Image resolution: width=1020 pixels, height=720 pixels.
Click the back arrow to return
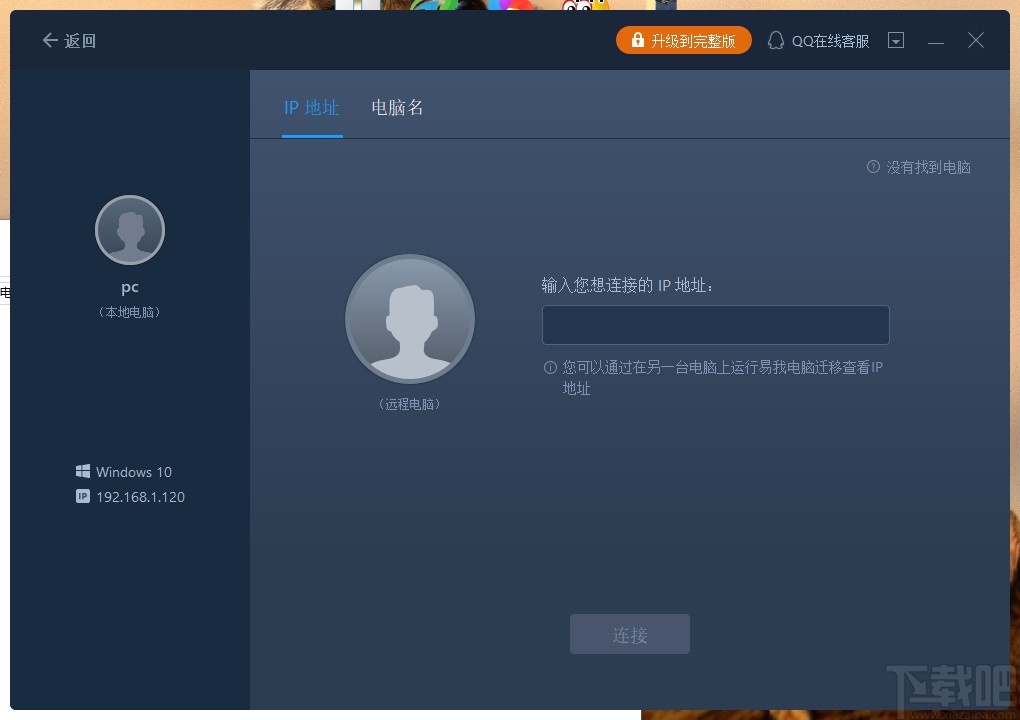(x=47, y=40)
